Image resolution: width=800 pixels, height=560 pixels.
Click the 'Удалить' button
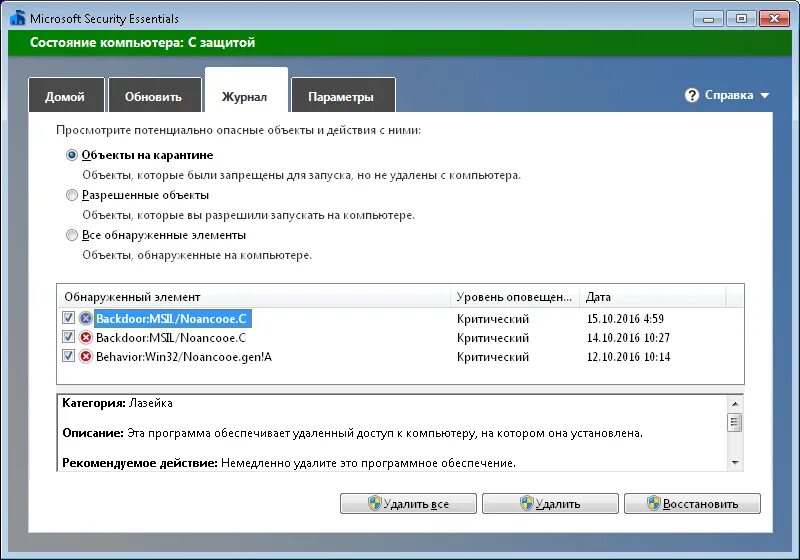click(550, 504)
